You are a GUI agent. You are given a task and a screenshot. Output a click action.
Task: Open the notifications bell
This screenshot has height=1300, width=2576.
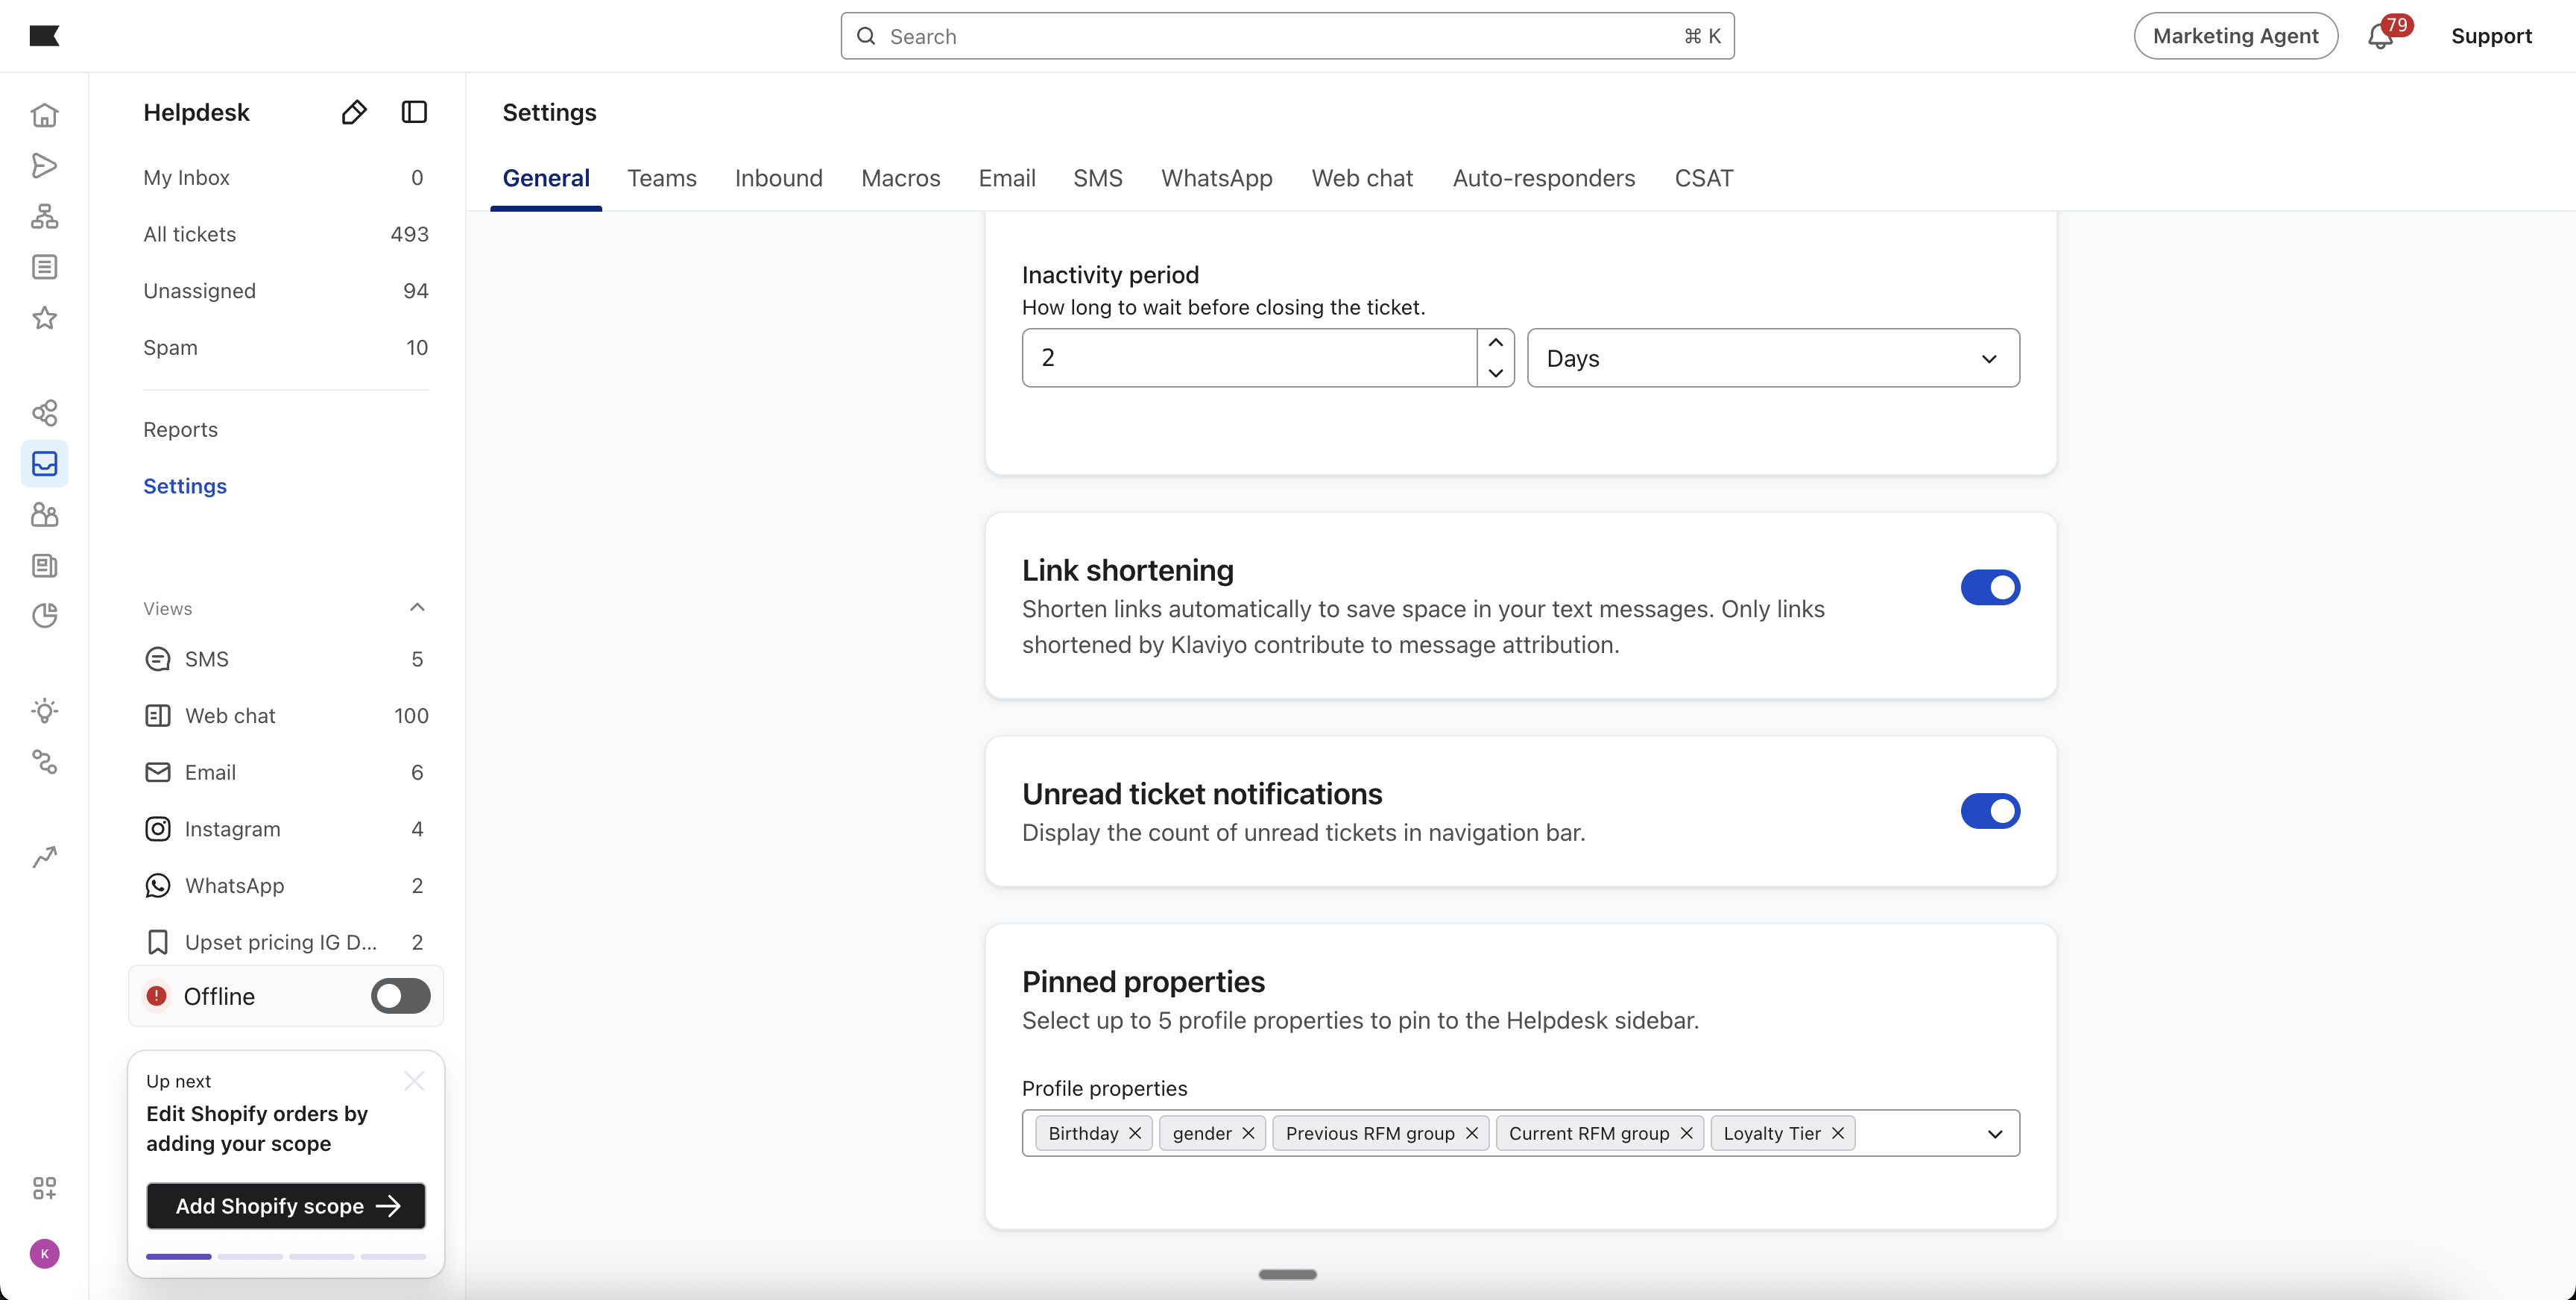coord(2380,37)
